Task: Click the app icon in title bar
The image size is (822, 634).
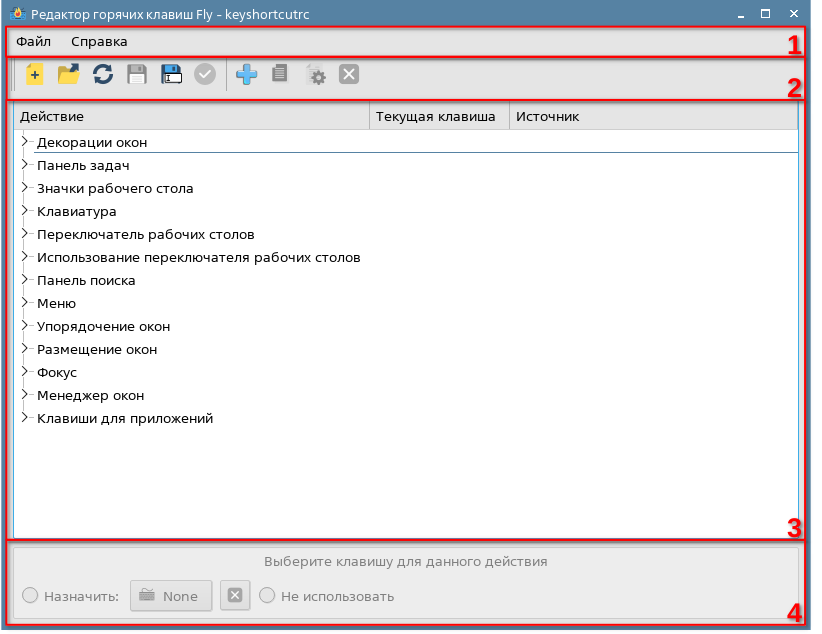Action: [18, 13]
